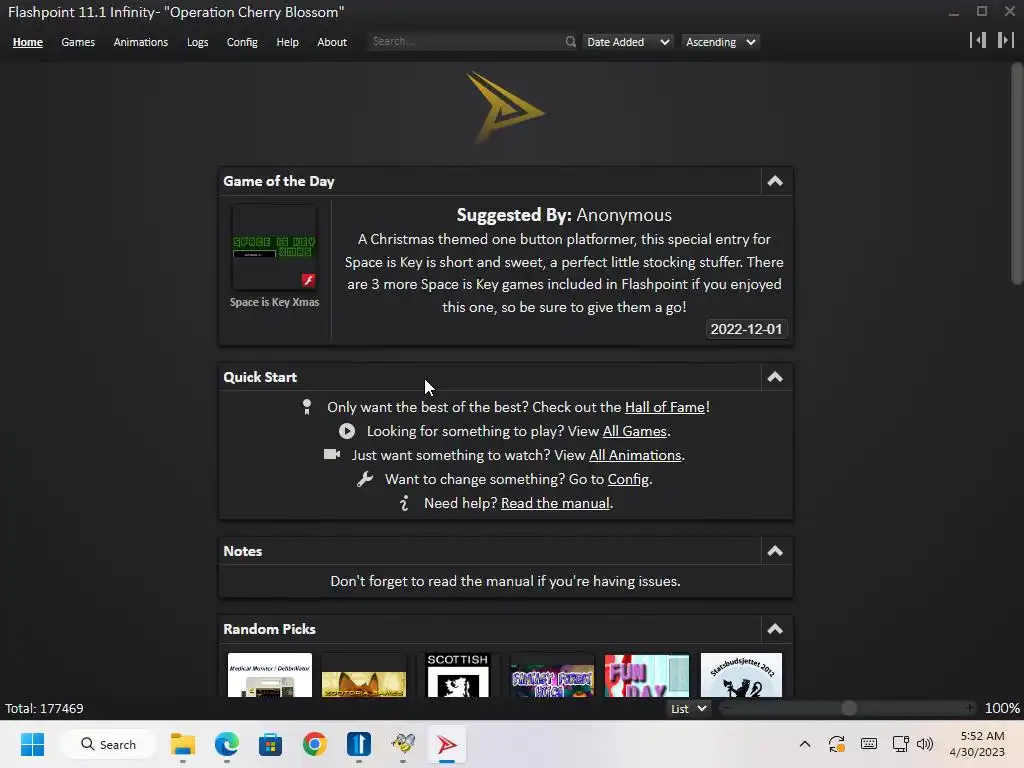Click the medal icon beside Hall of Fame

(307, 407)
